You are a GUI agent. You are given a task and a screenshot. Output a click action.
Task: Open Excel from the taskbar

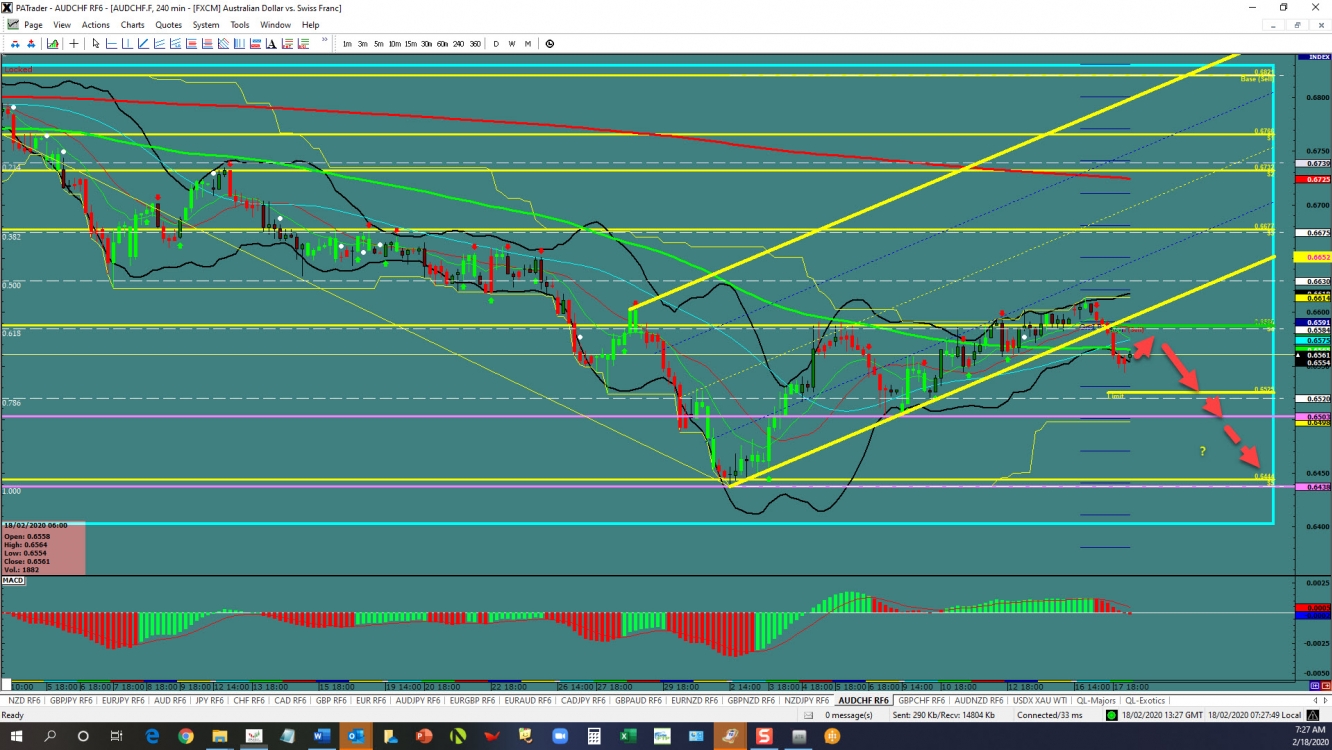click(x=627, y=736)
